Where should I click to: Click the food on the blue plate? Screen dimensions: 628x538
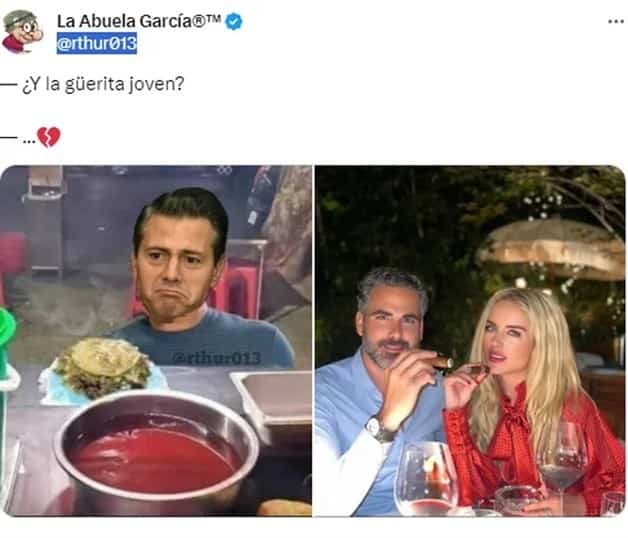pos(103,368)
